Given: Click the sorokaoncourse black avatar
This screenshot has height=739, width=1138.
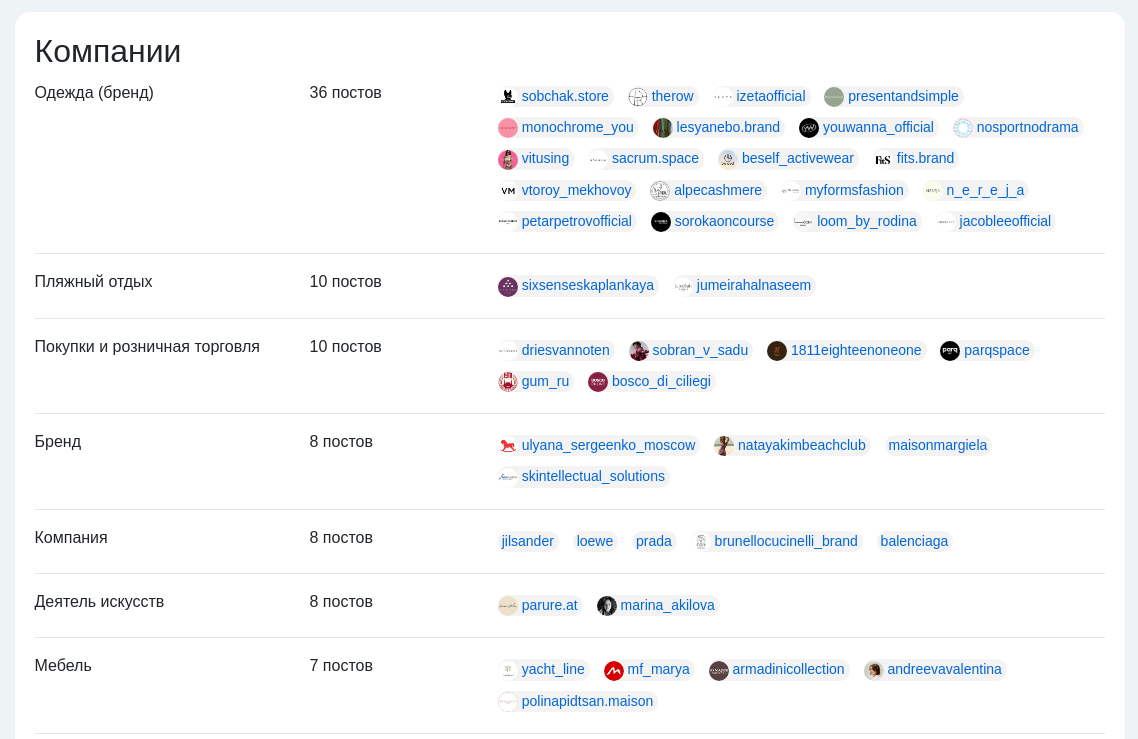Looking at the screenshot, I should [660, 222].
